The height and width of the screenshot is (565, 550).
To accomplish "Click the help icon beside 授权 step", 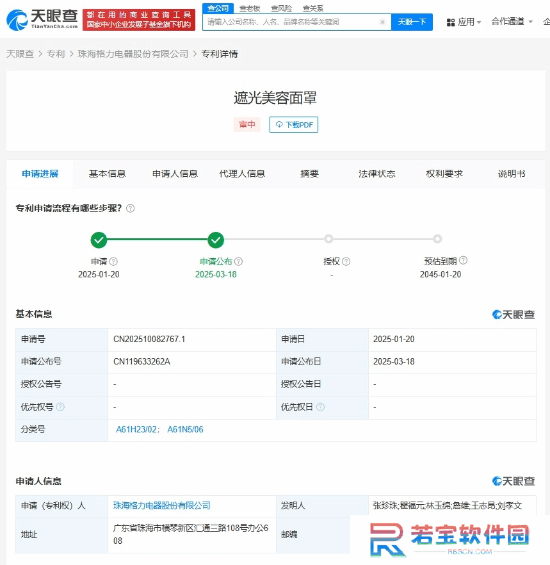I will point(346,261).
